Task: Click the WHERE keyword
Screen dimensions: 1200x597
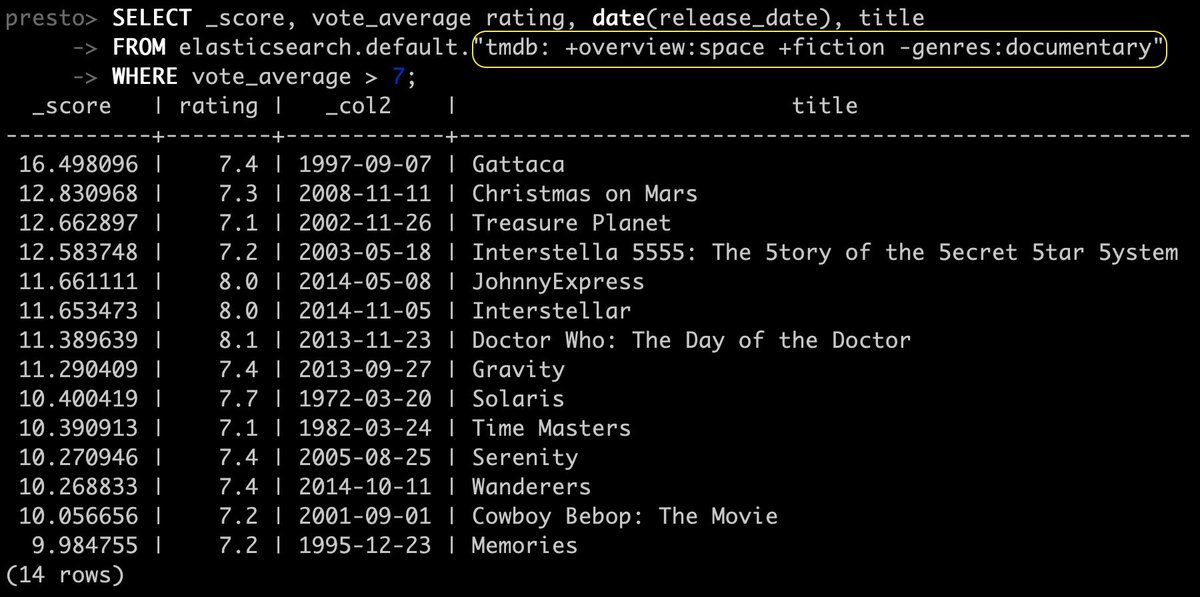Action: pos(145,77)
